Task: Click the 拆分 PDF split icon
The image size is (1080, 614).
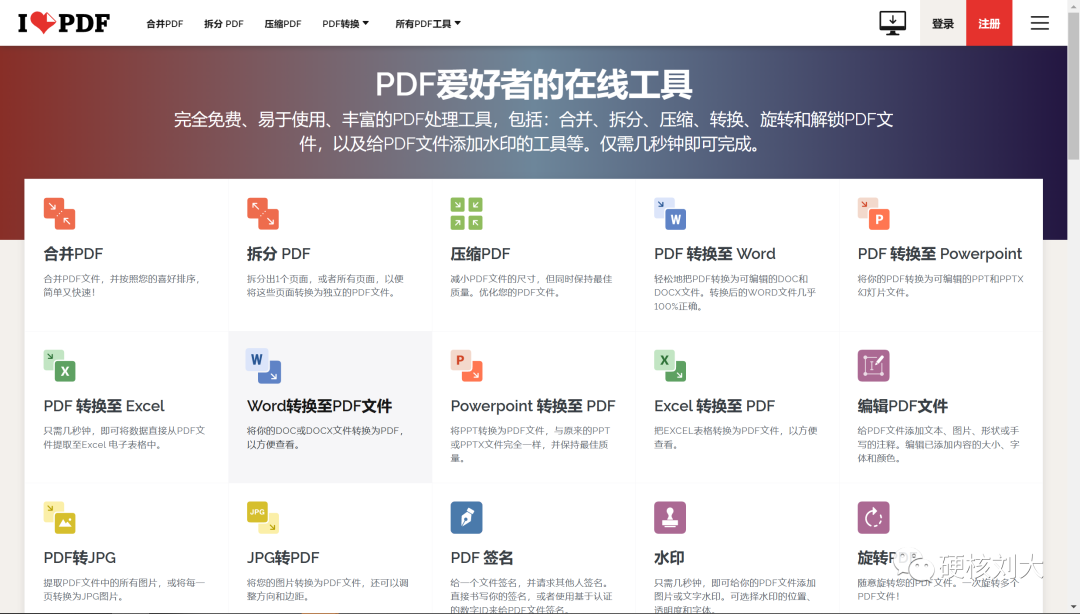Action: pos(262,214)
